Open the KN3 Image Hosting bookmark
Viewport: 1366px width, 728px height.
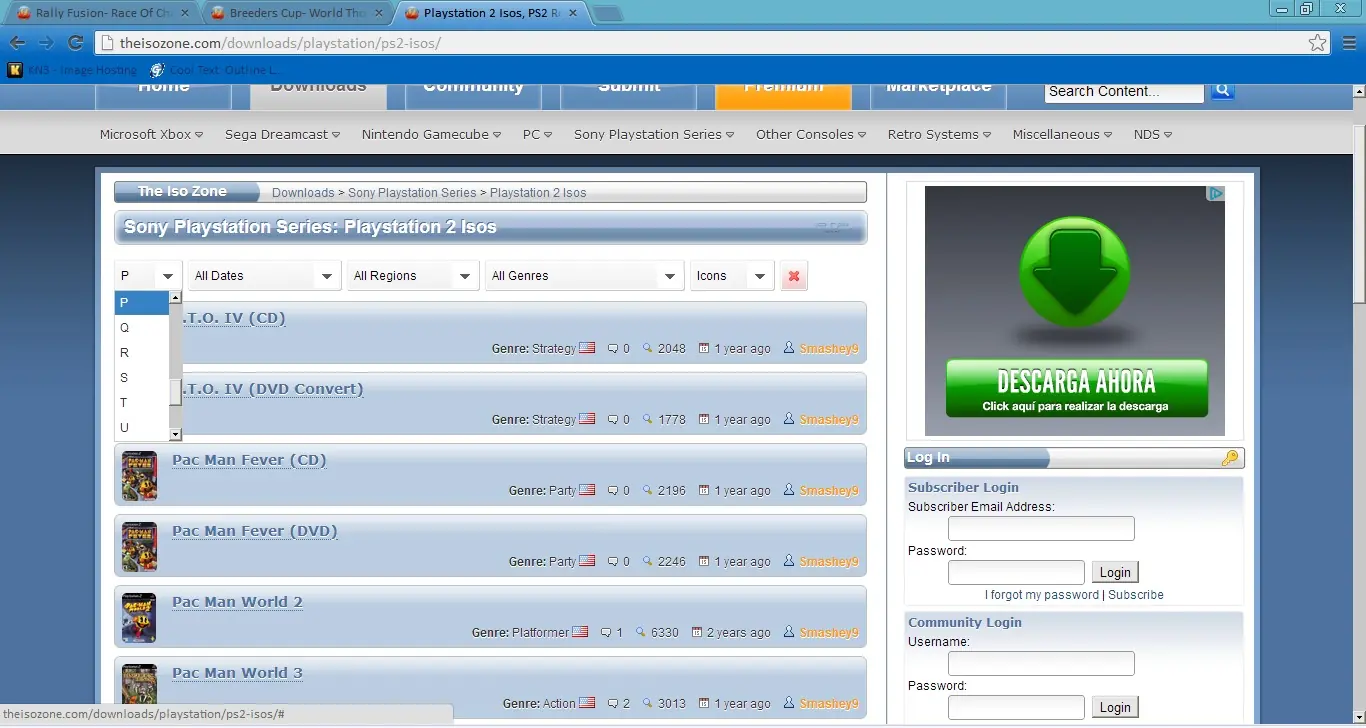(x=72, y=70)
